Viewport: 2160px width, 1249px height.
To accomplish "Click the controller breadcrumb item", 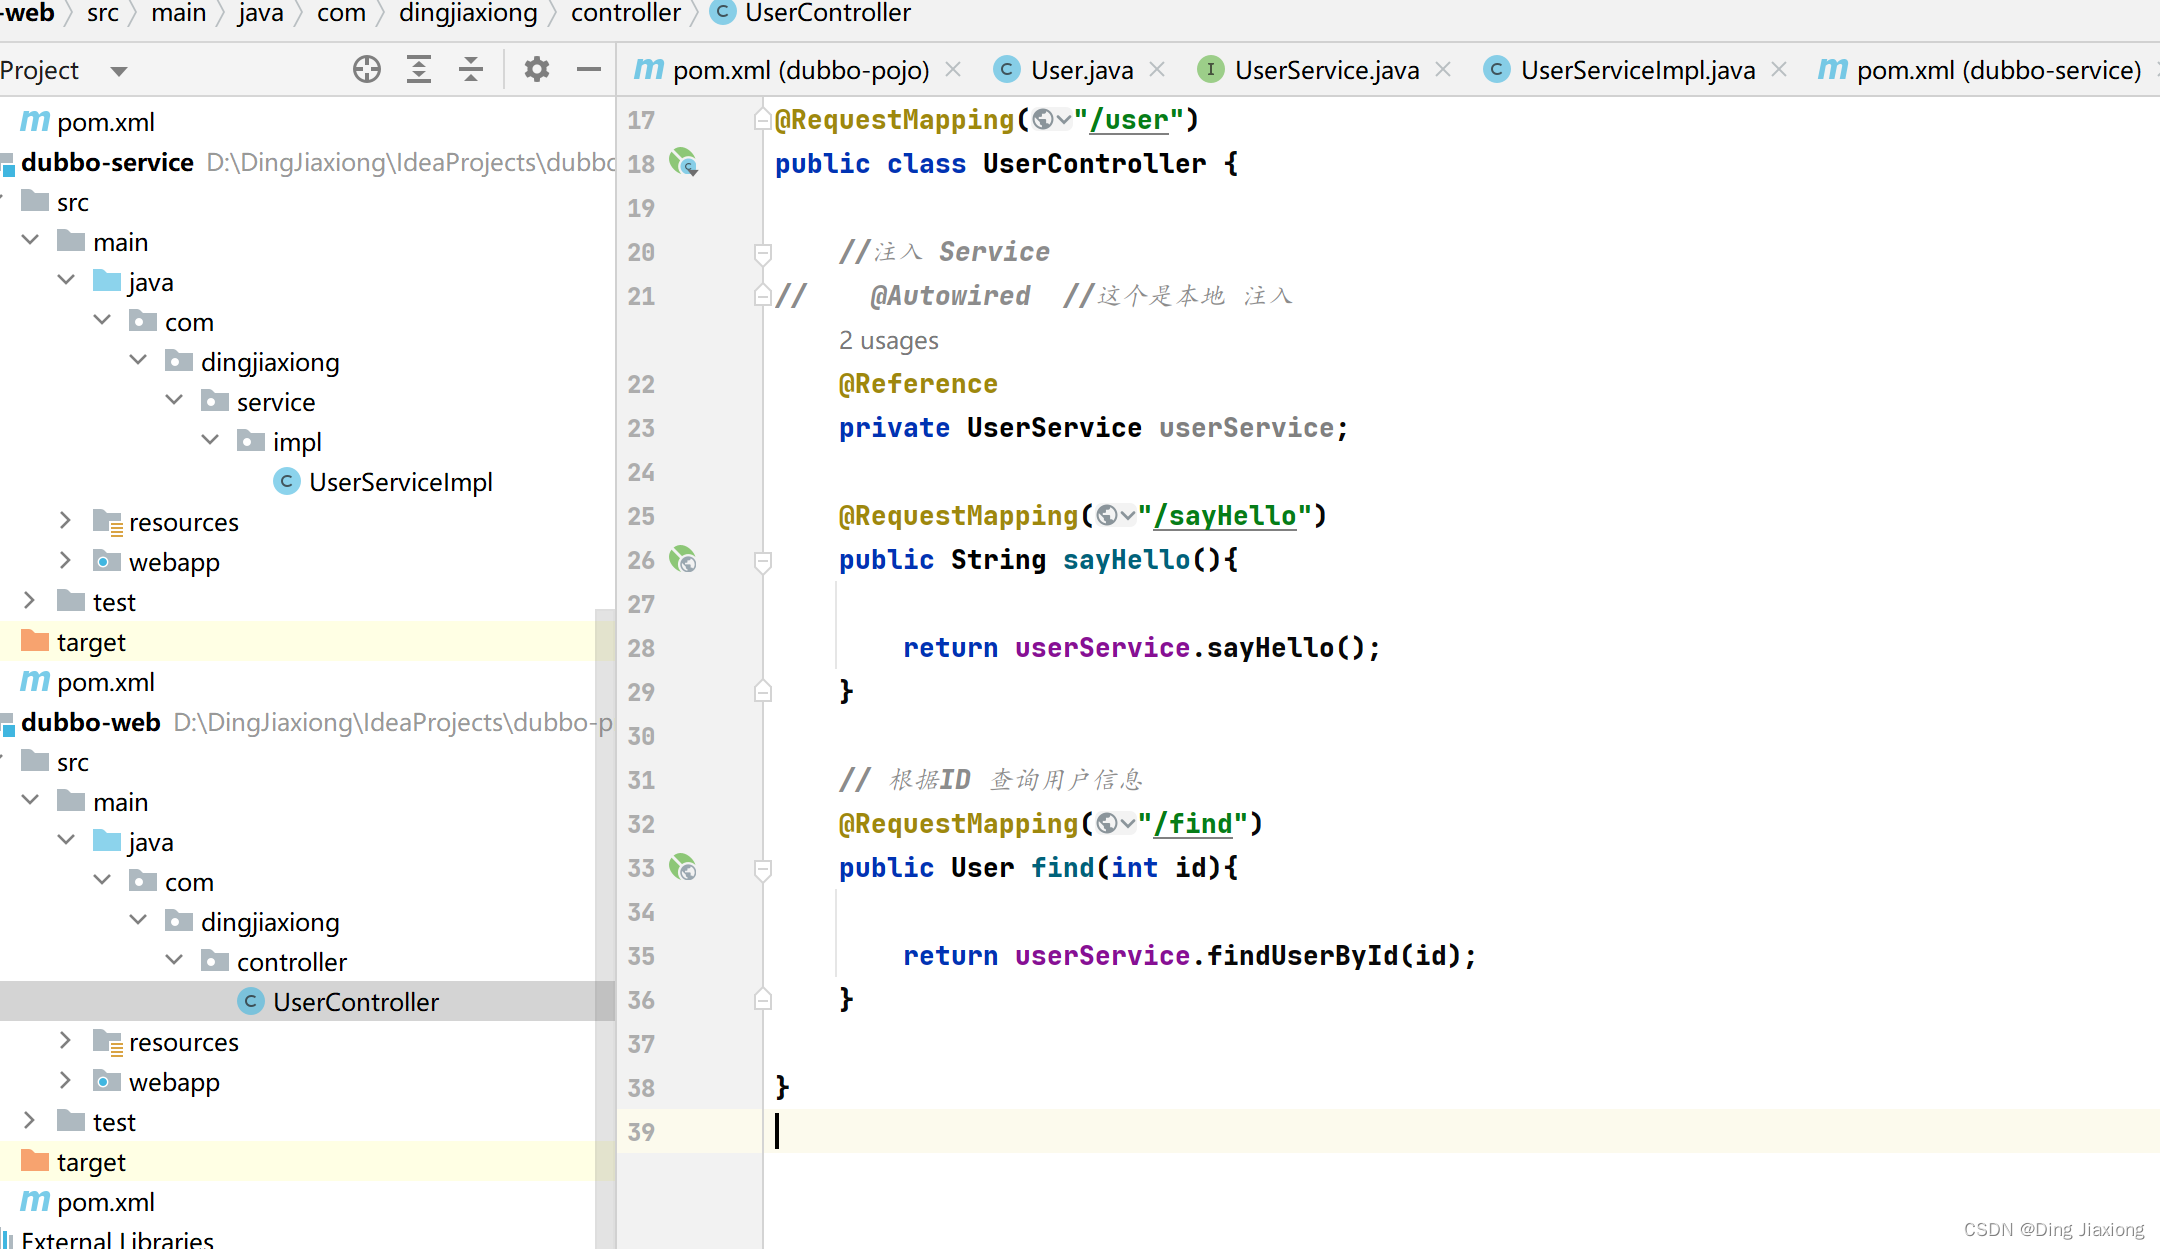I will [x=626, y=13].
